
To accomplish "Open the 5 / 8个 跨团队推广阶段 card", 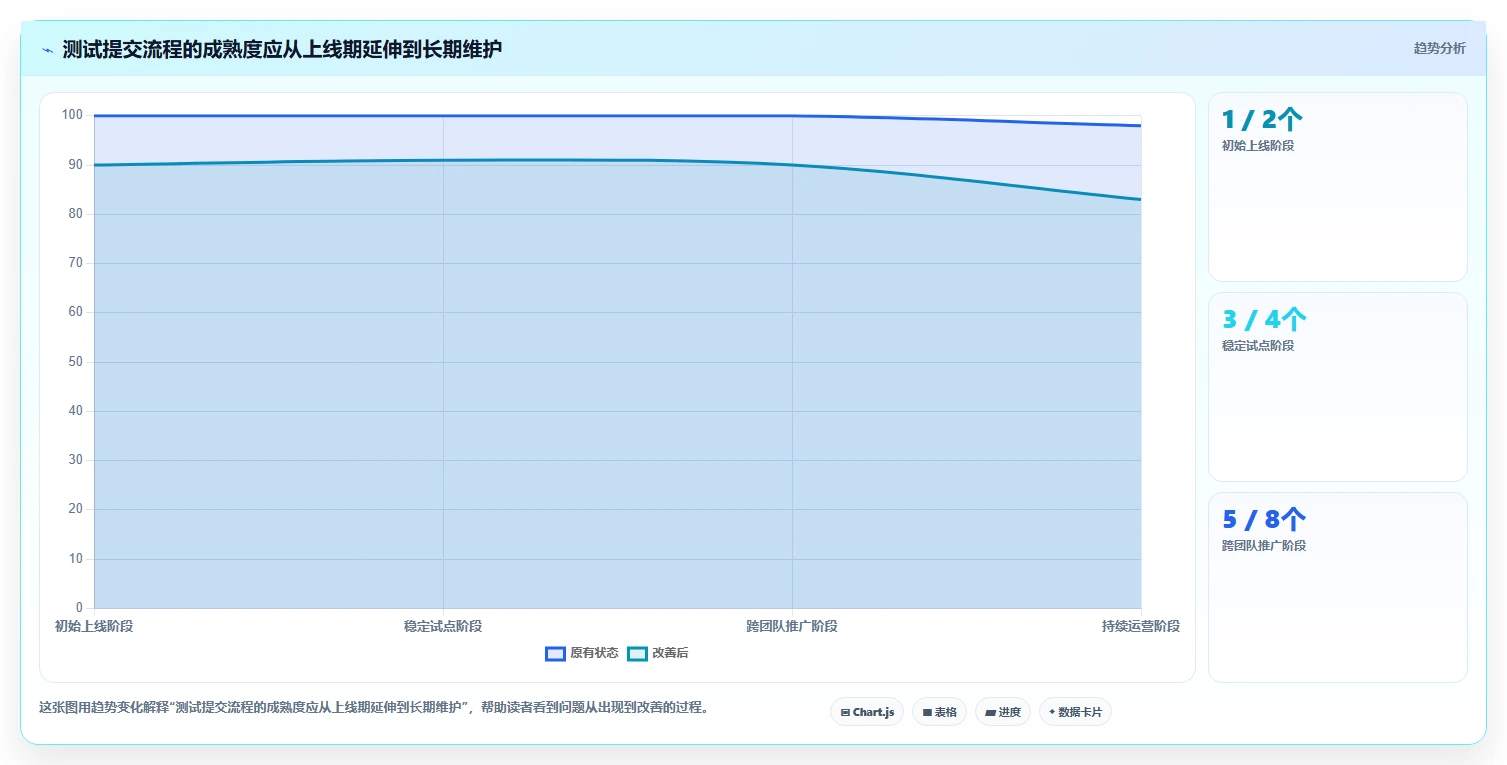I will [x=1338, y=587].
